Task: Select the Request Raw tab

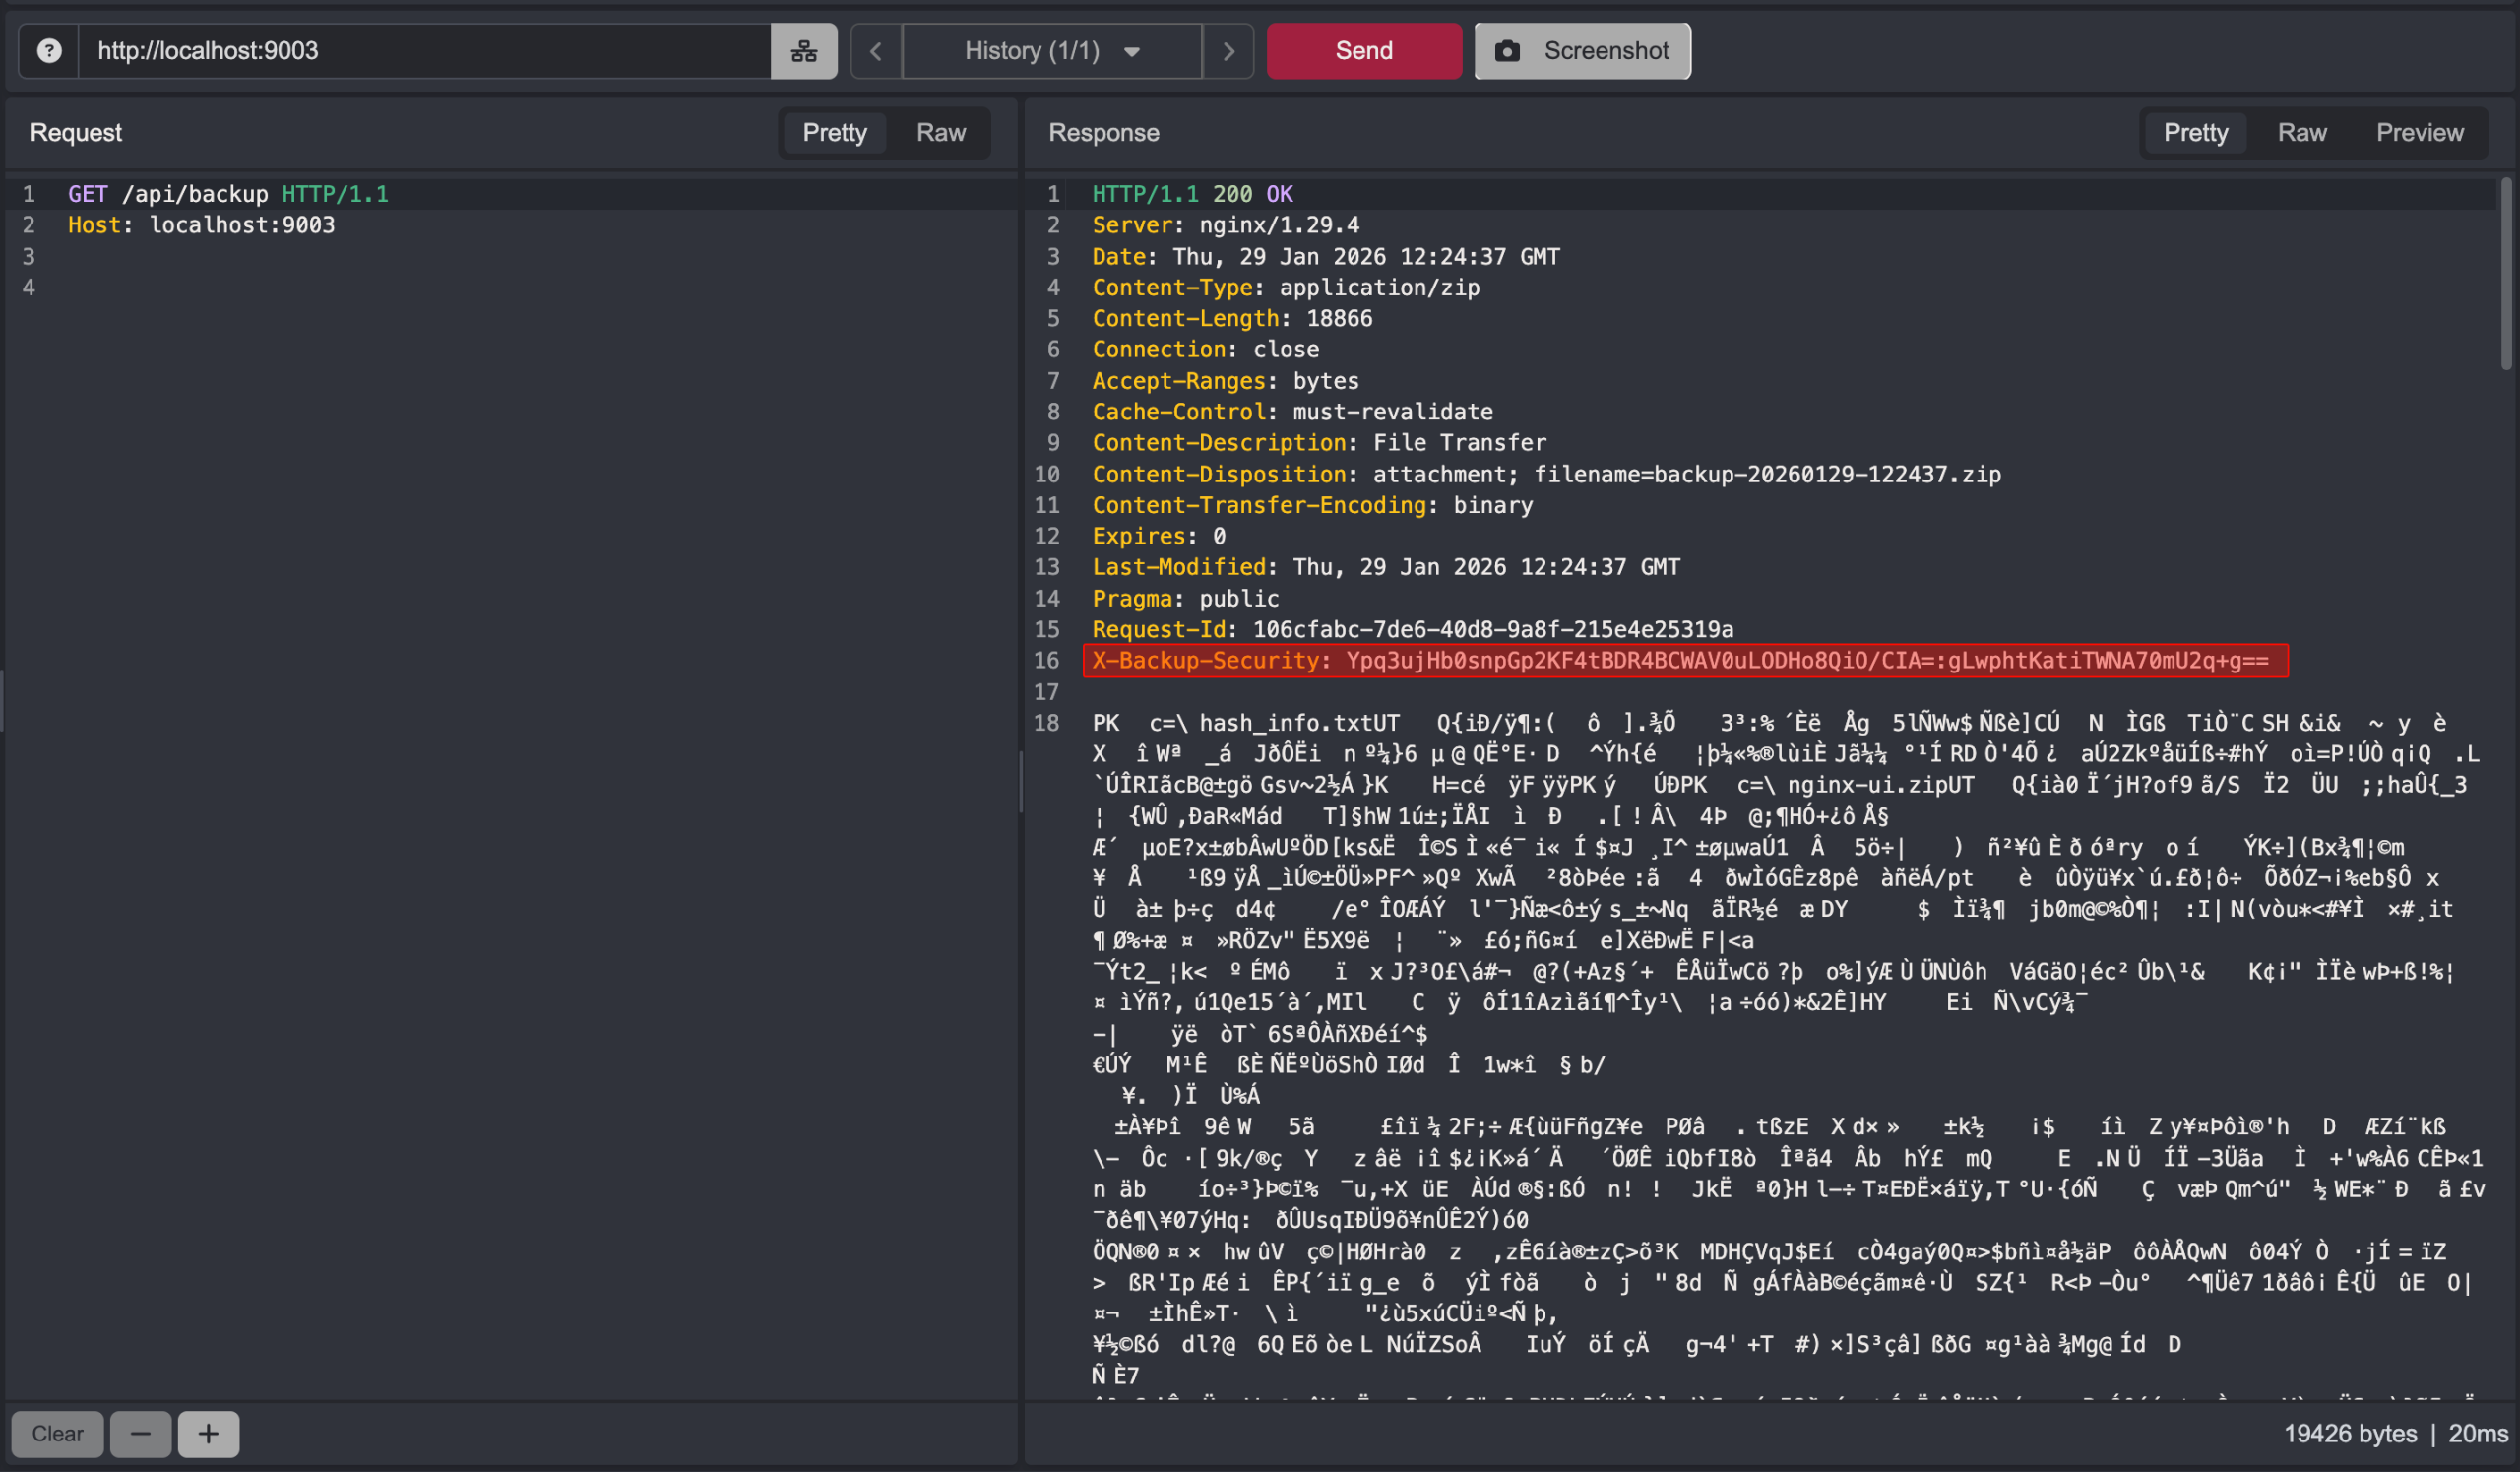Action: tap(940, 133)
